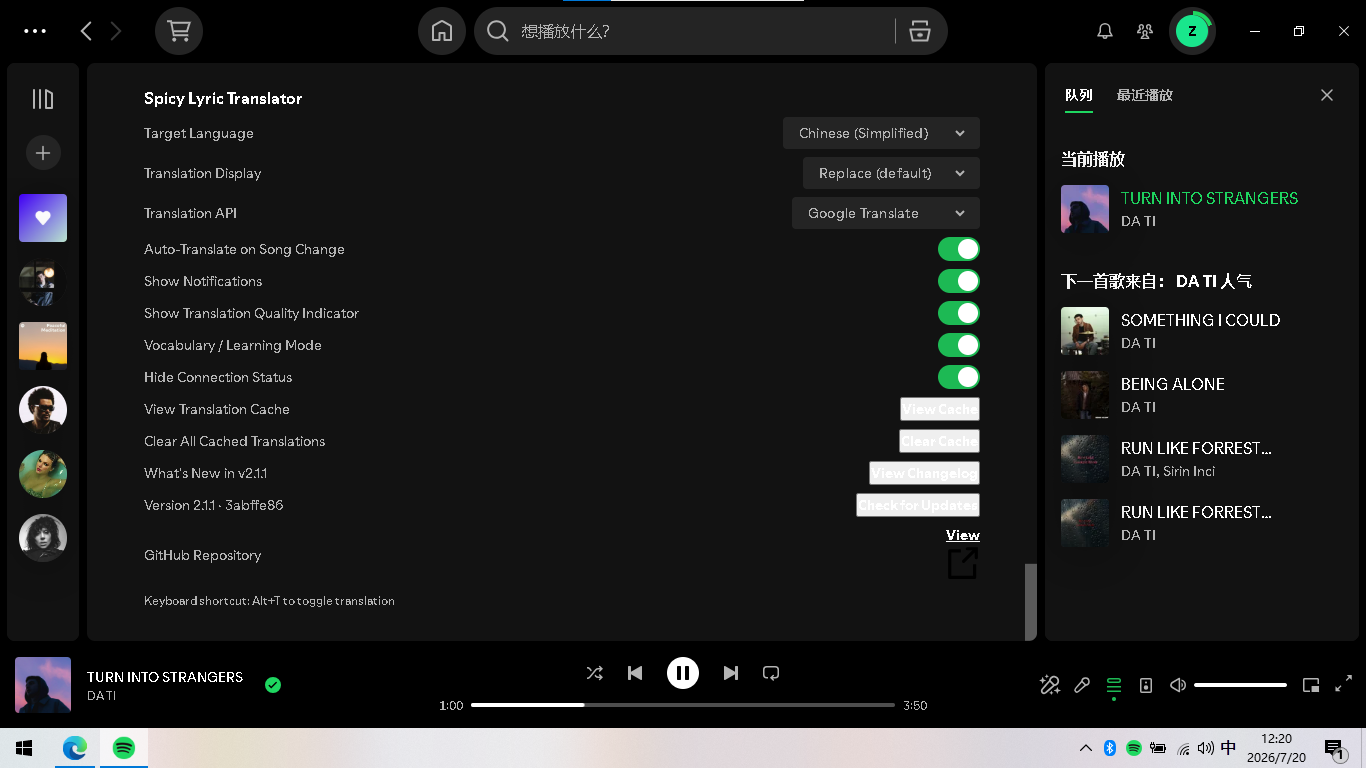
Task: Show hidden system tray icons chevron
Action: 1086,748
